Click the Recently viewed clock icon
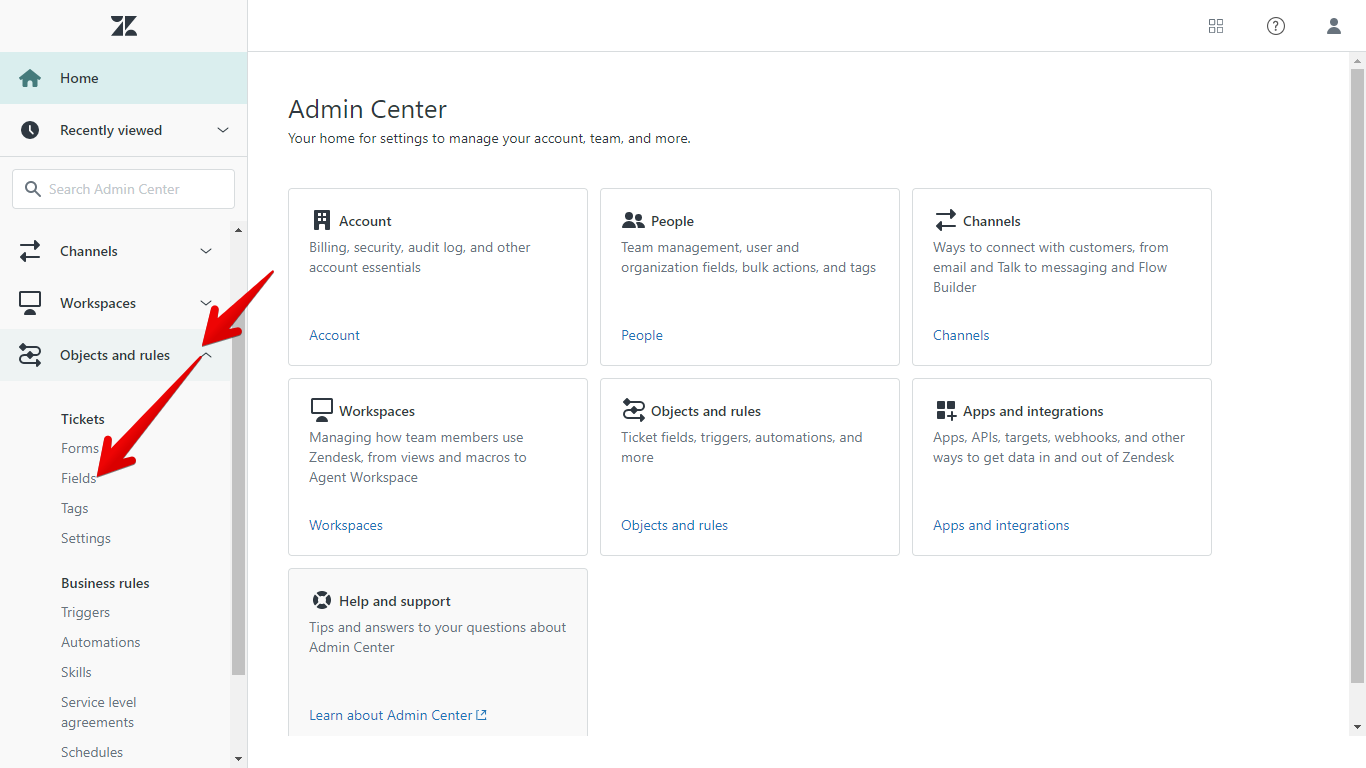Screen dimensions: 1366x768 30,130
